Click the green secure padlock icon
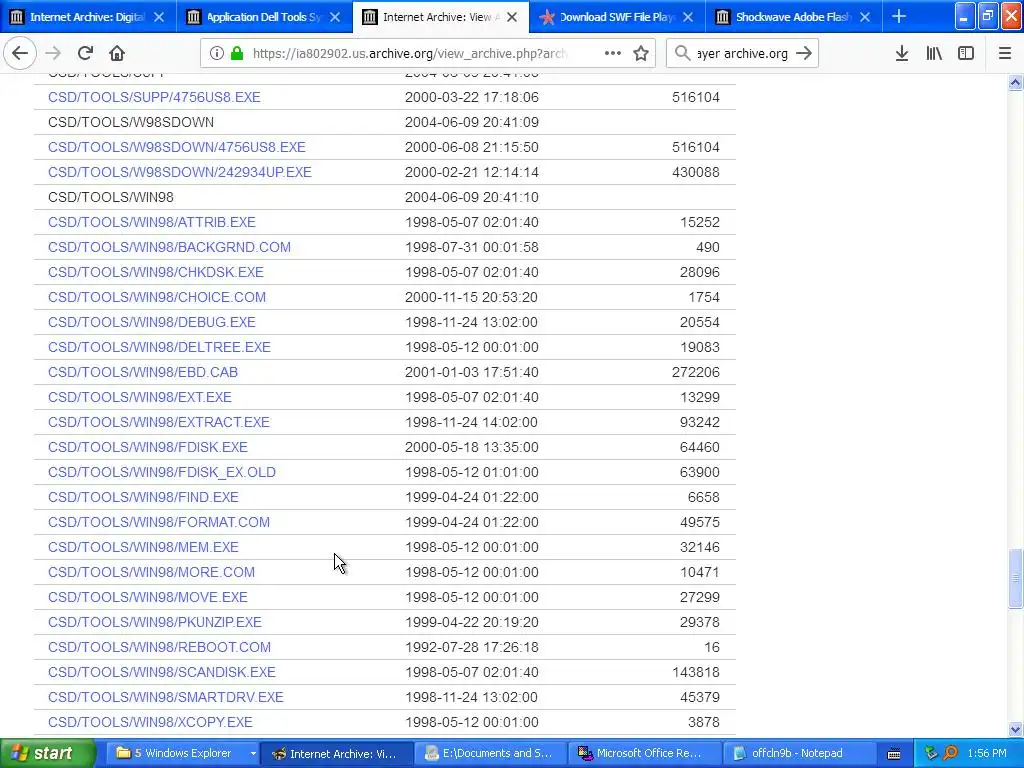The height and width of the screenshot is (768, 1024). click(237, 54)
